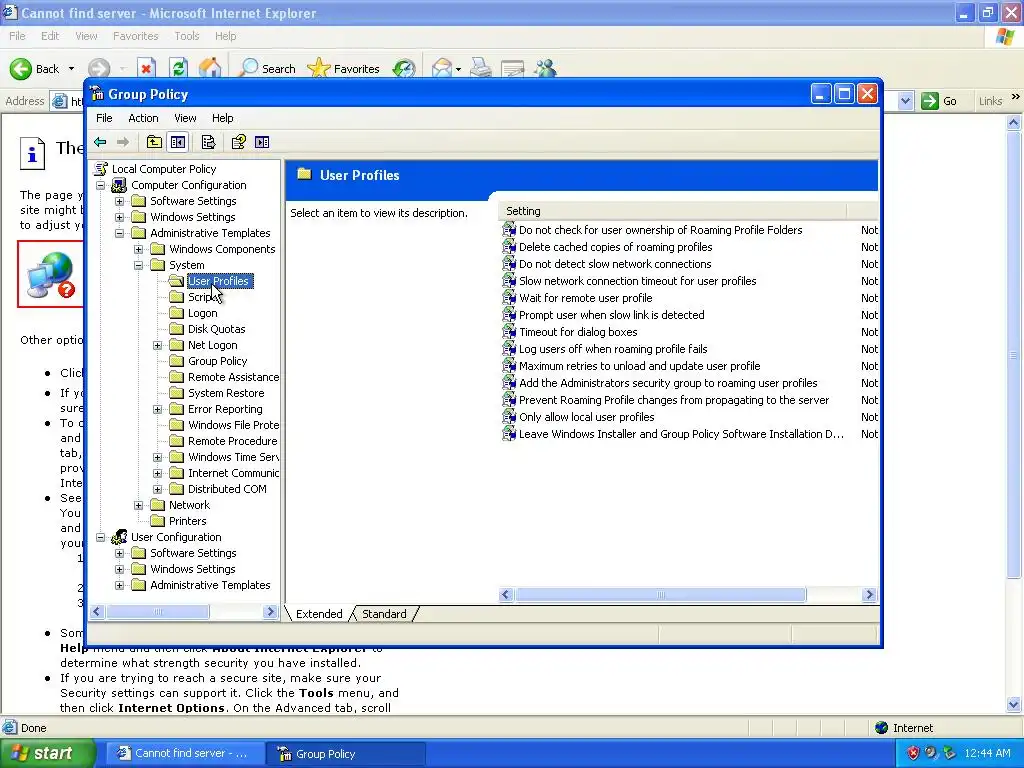Click settings list horizontal scrollbar right arrow
This screenshot has width=1024, height=768.
click(869, 595)
